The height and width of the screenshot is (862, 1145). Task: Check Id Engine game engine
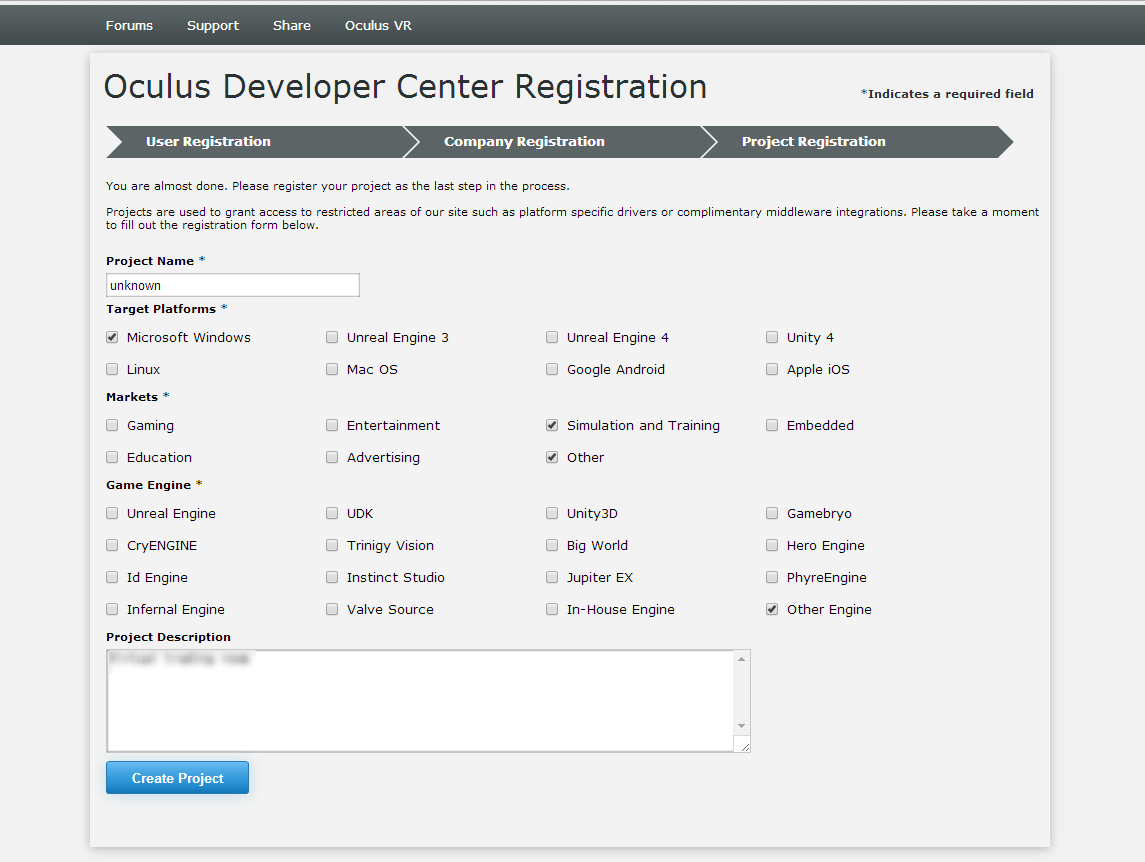tap(112, 578)
